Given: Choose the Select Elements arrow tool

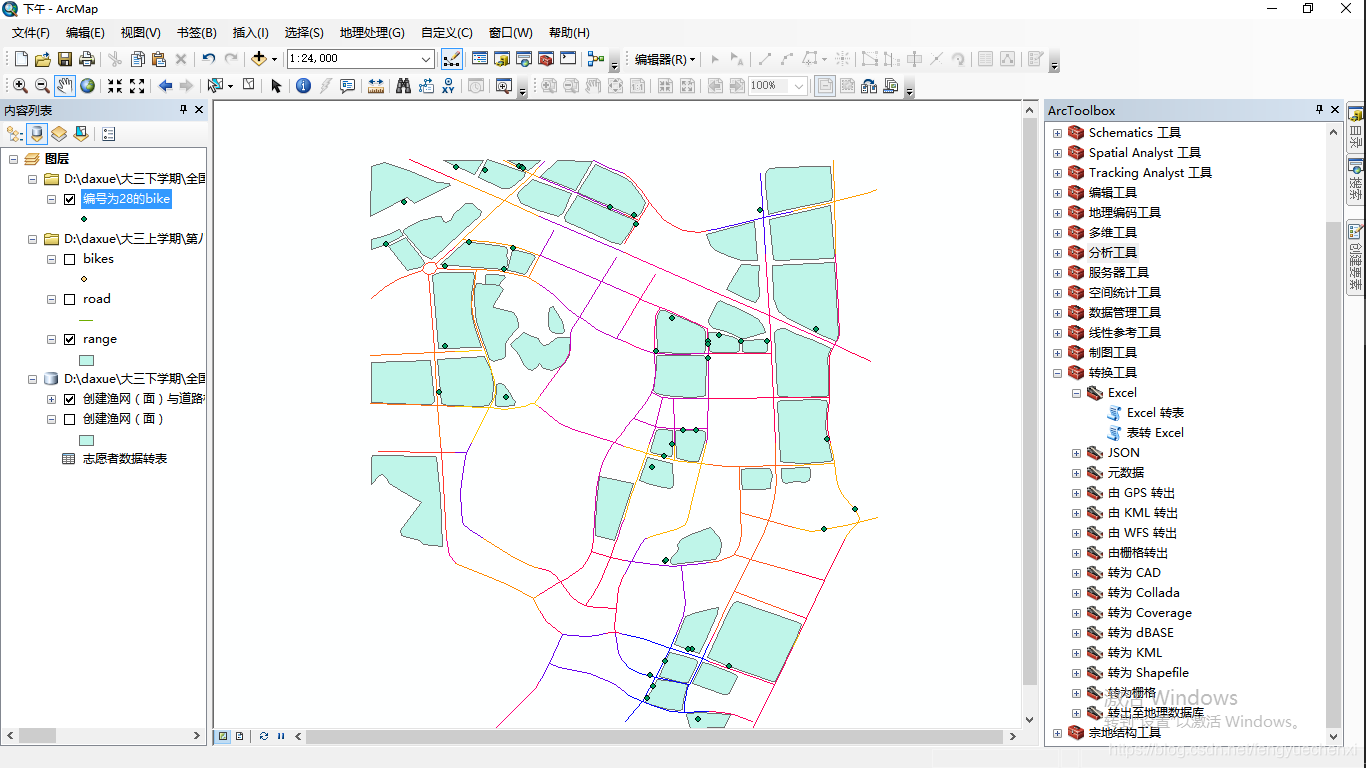Looking at the screenshot, I should (x=277, y=86).
